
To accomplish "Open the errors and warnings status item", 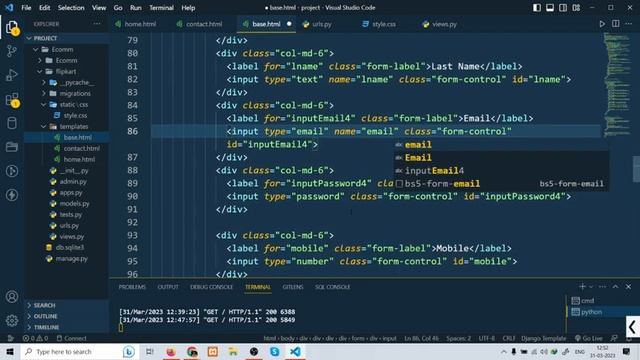I will 35,338.
